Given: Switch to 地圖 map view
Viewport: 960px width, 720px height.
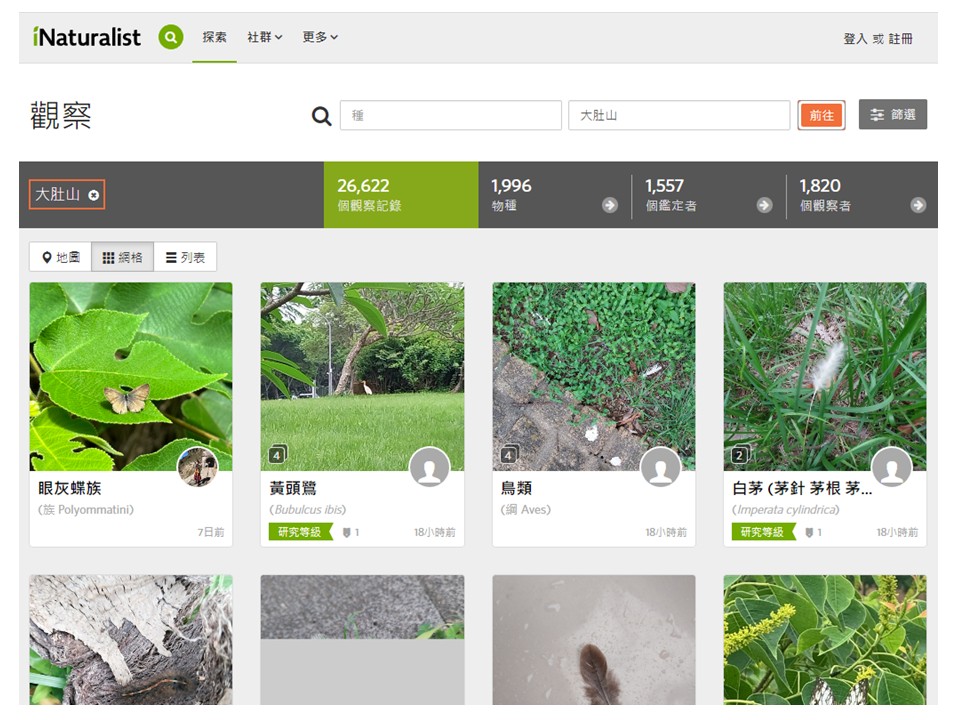Looking at the screenshot, I should 60,257.
